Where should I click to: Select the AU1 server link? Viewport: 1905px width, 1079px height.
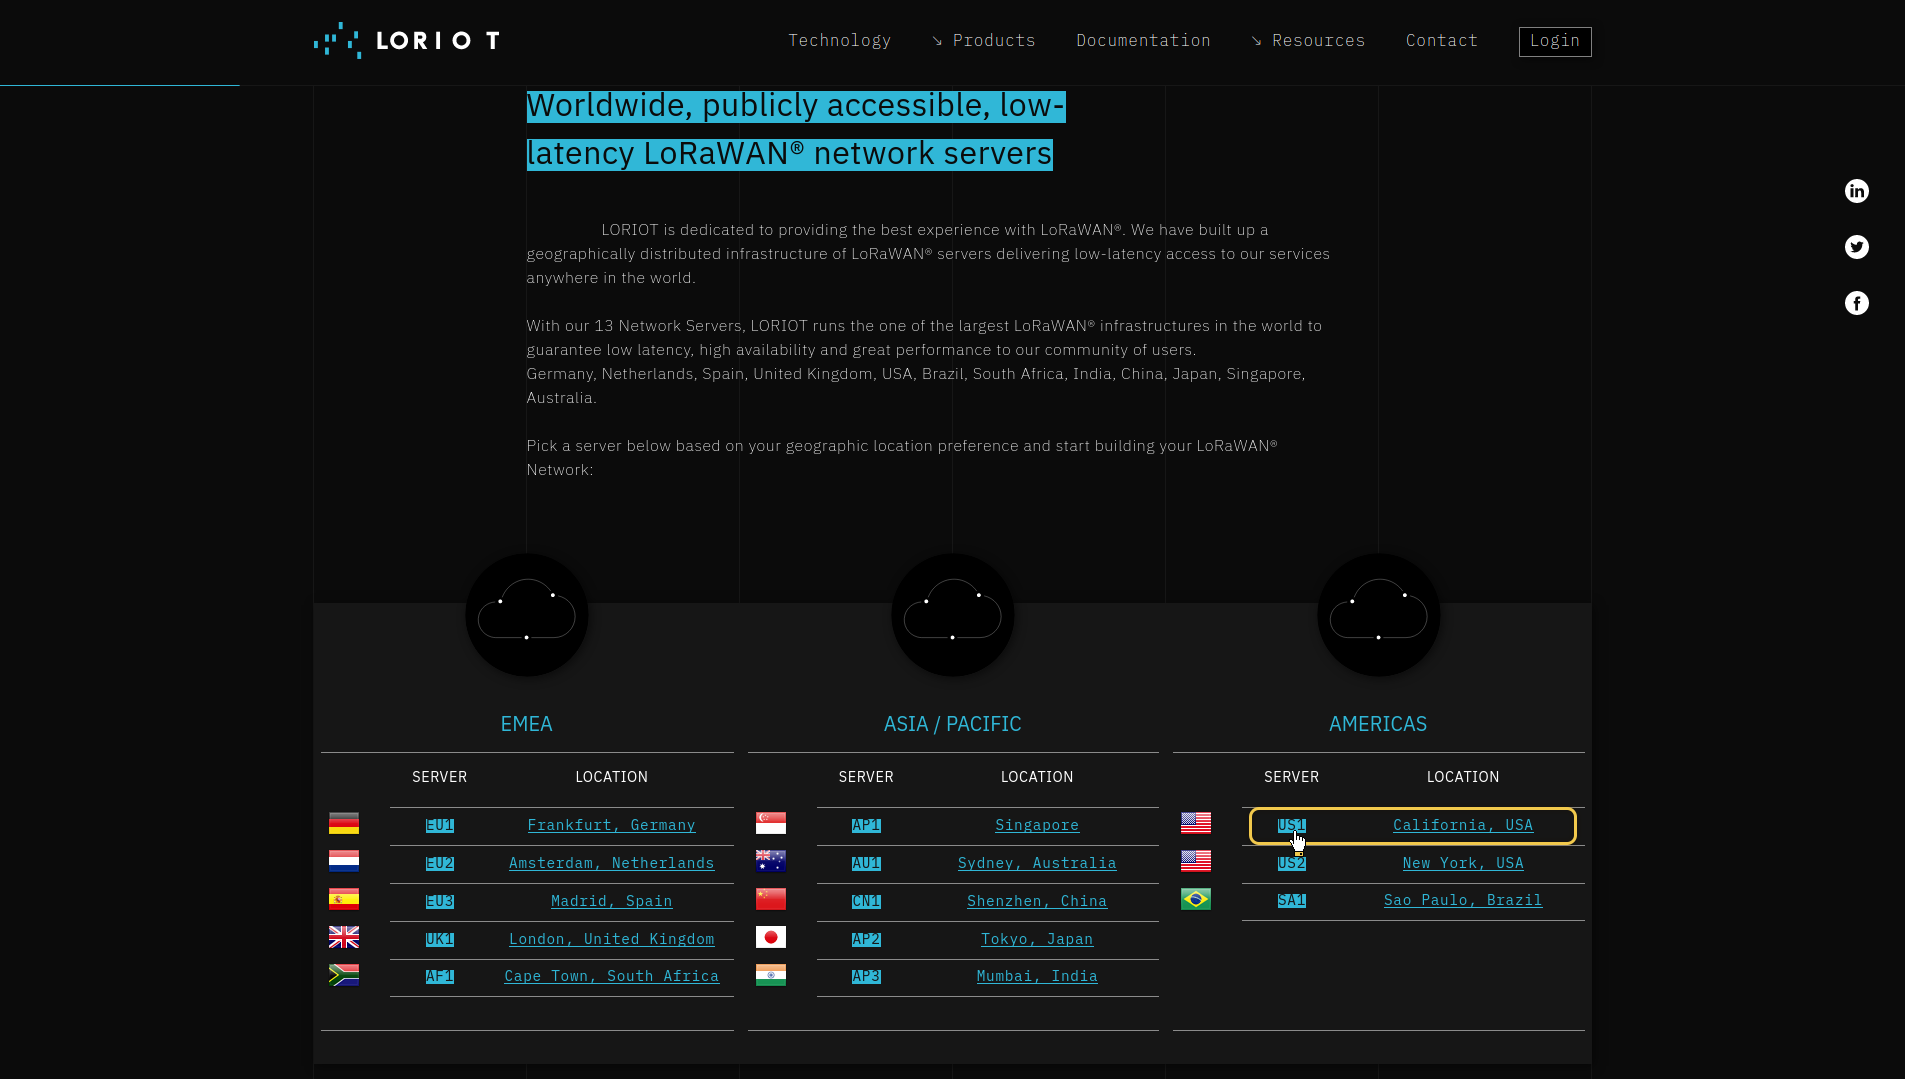pyautogui.click(x=866, y=863)
